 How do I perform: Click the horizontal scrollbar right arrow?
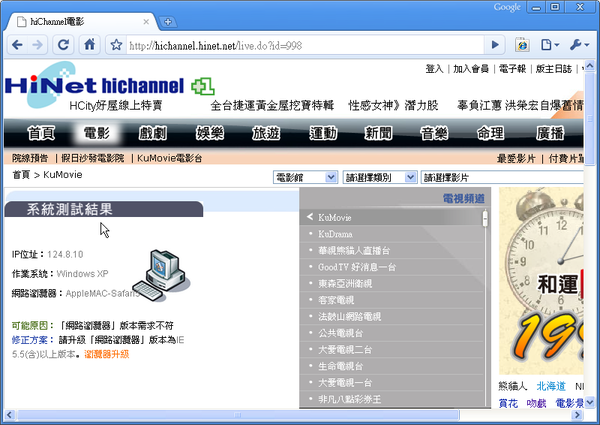click(x=577, y=415)
